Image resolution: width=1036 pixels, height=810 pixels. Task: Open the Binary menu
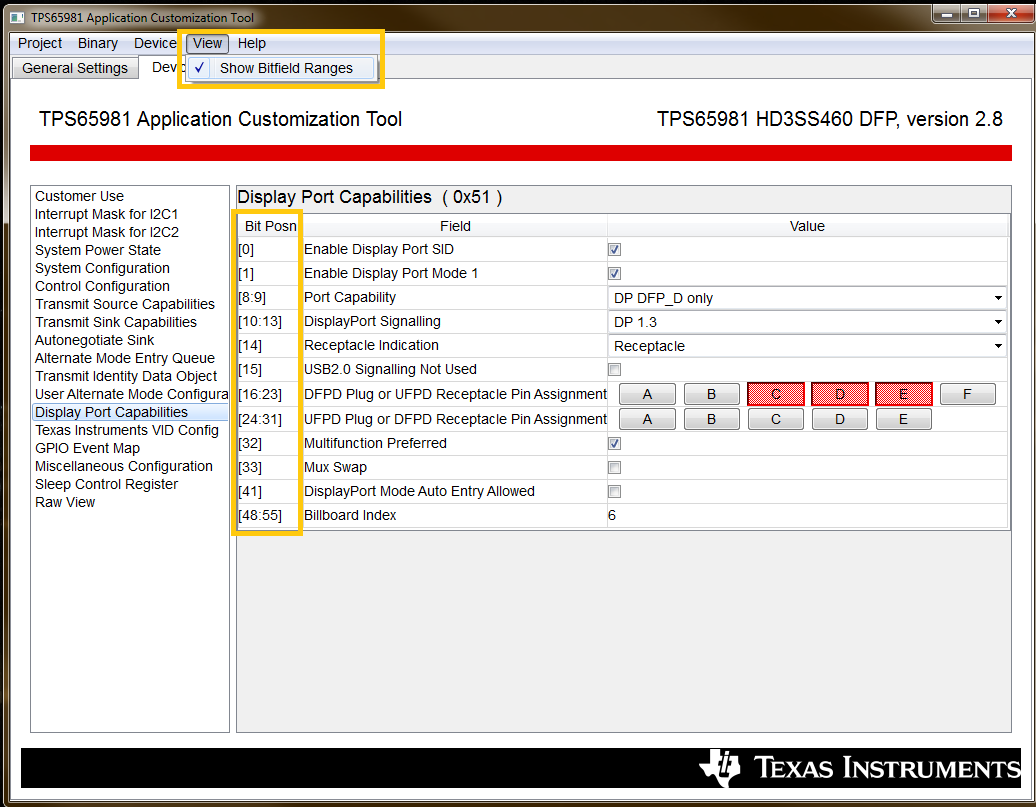click(x=97, y=43)
